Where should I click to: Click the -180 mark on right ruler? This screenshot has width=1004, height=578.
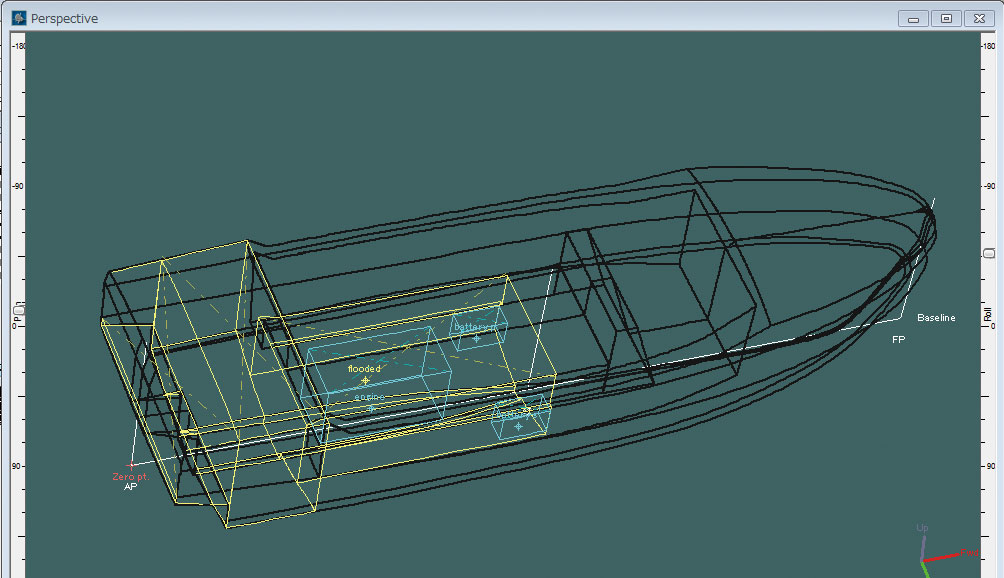989,46
